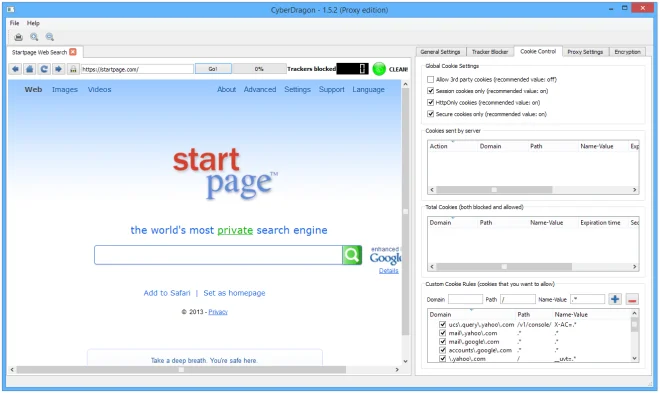The width and height of the screenshot is (660, 393).
Task: Click web page vertical scrollbar down arrow
Action: pyautogui.click(x=405, y=361)
